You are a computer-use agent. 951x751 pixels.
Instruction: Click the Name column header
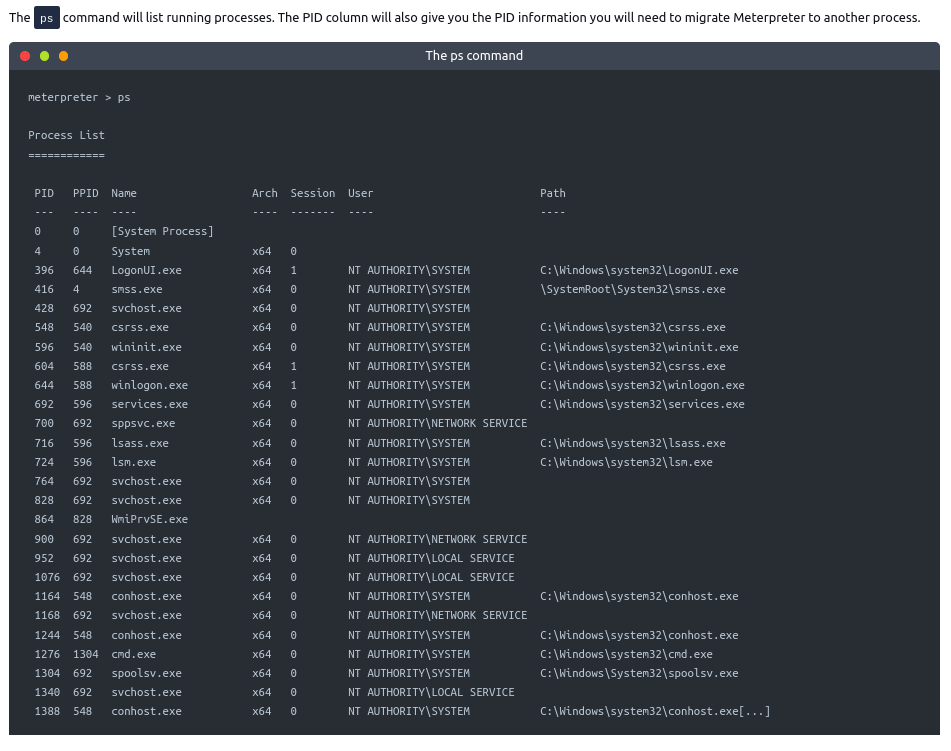pyautogui.click(x=124, y=194)
